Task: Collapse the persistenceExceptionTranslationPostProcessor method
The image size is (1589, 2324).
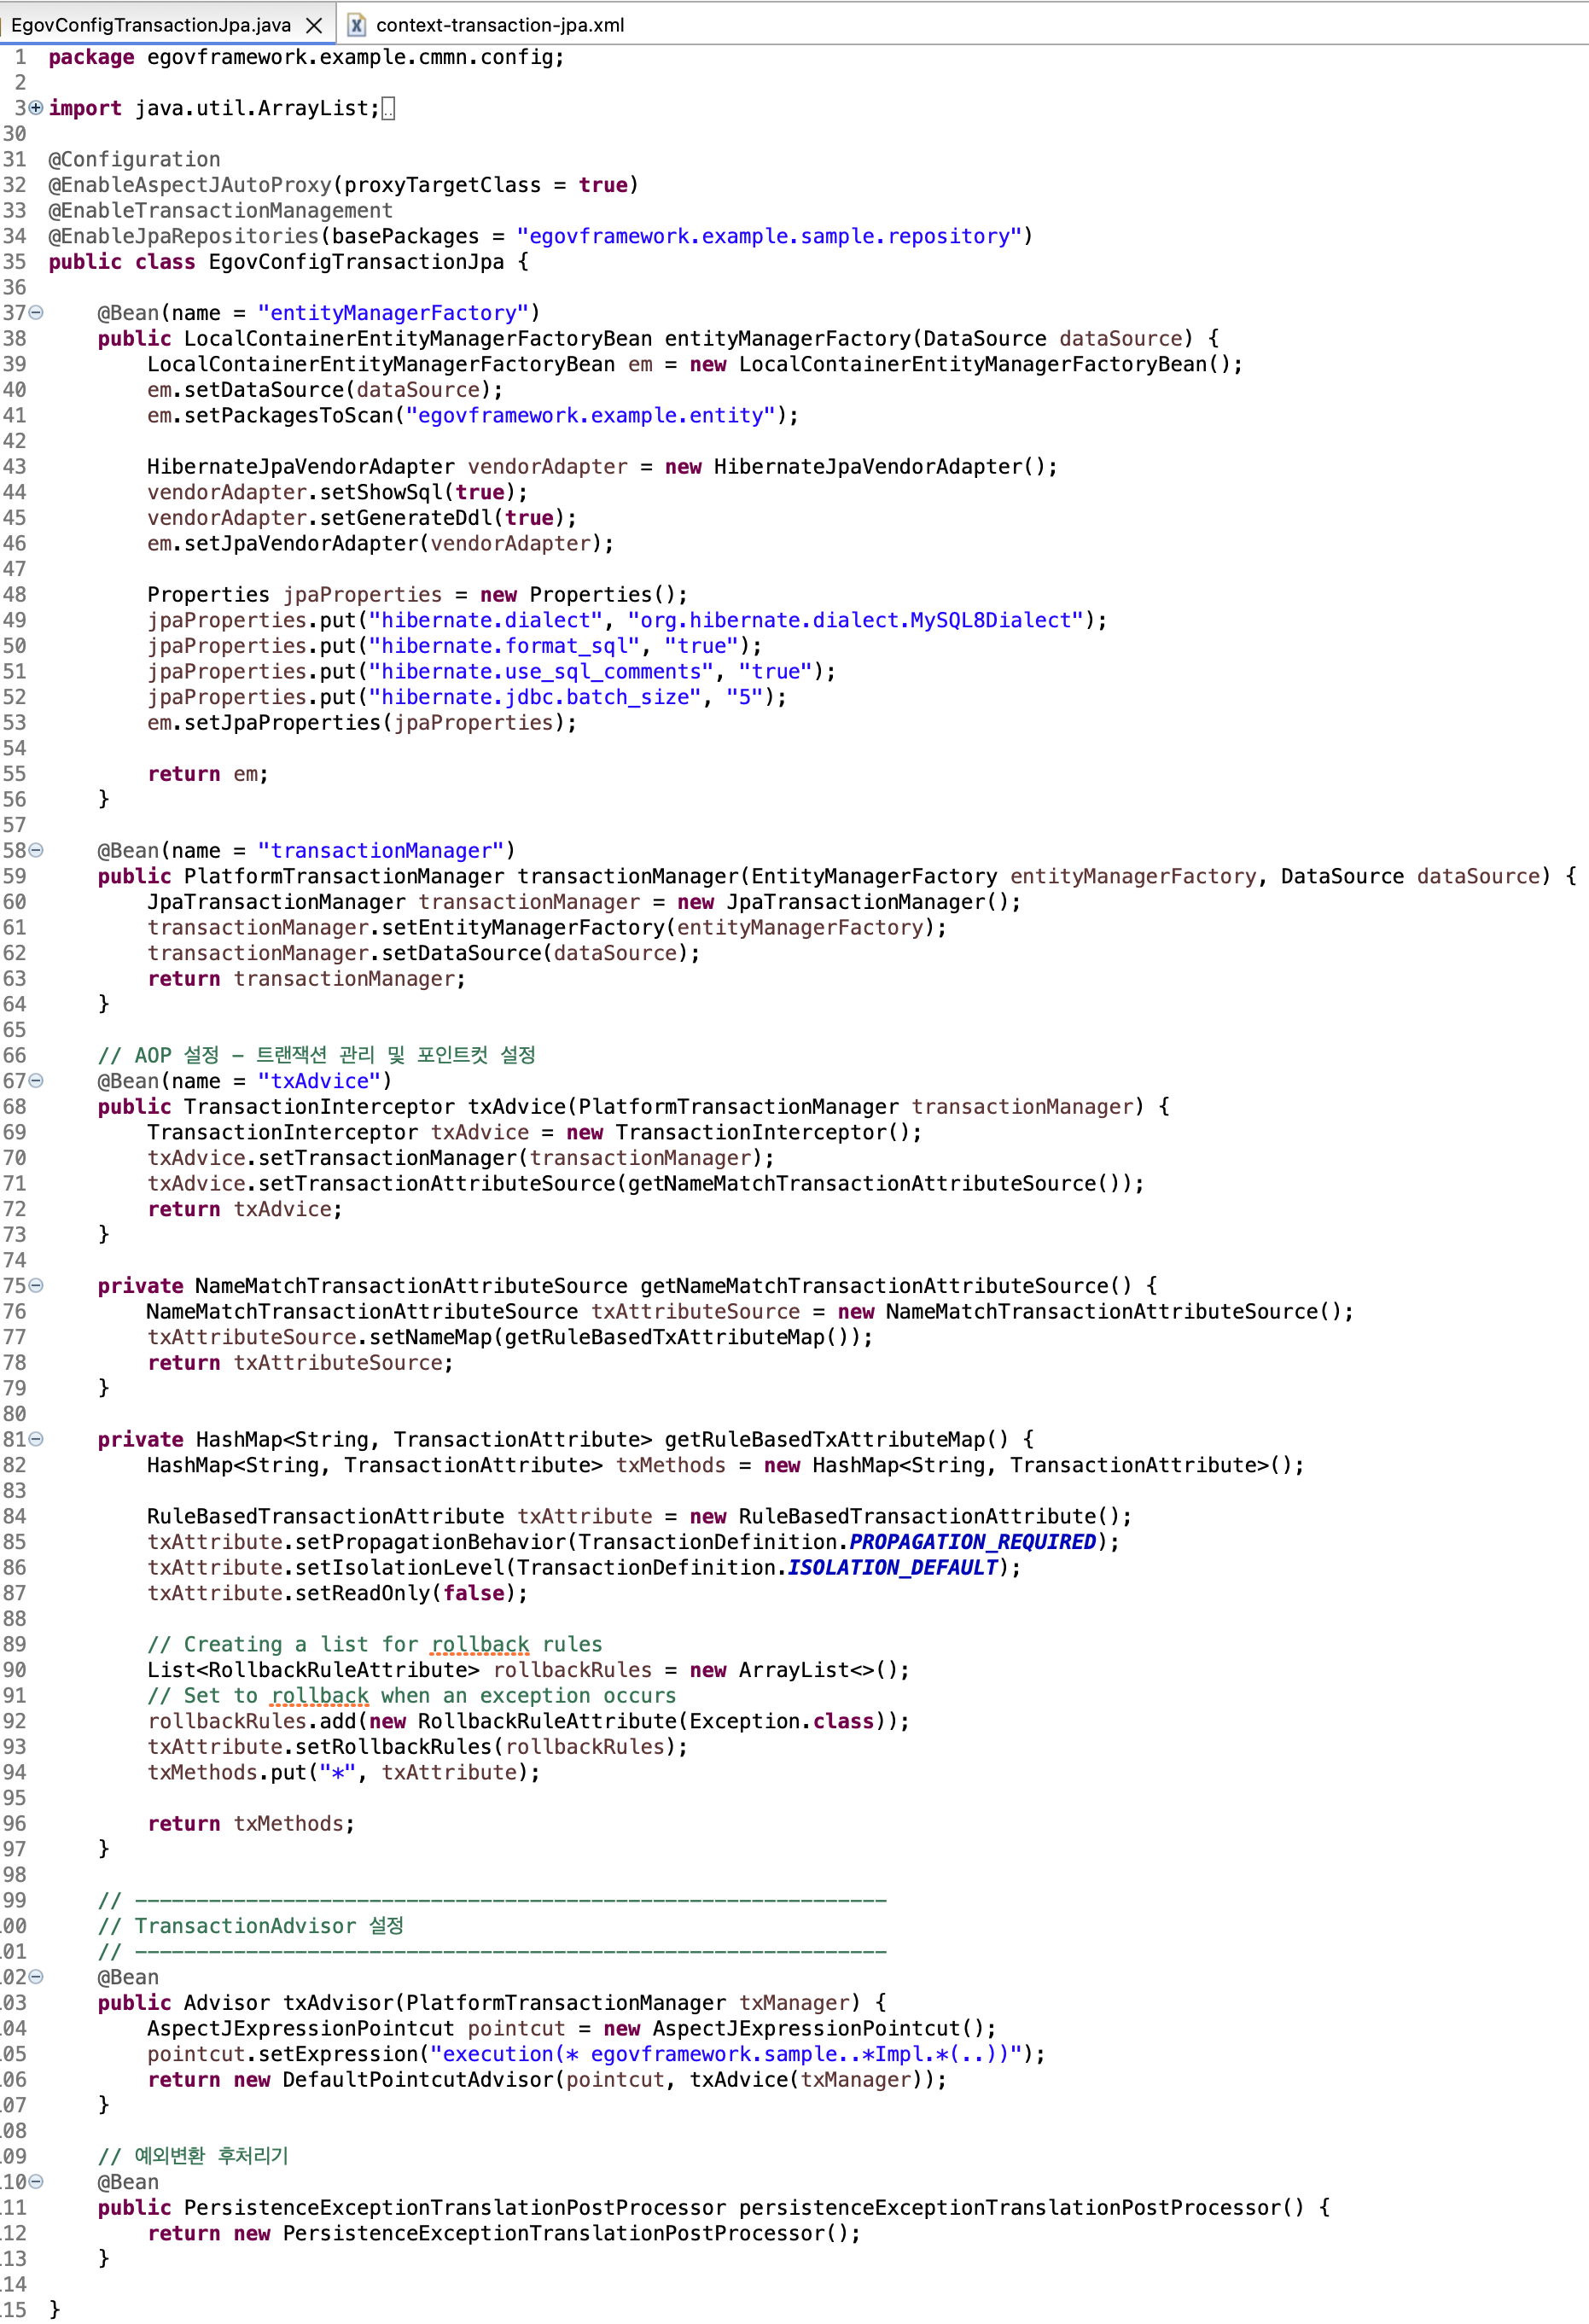Action: 34,2181
